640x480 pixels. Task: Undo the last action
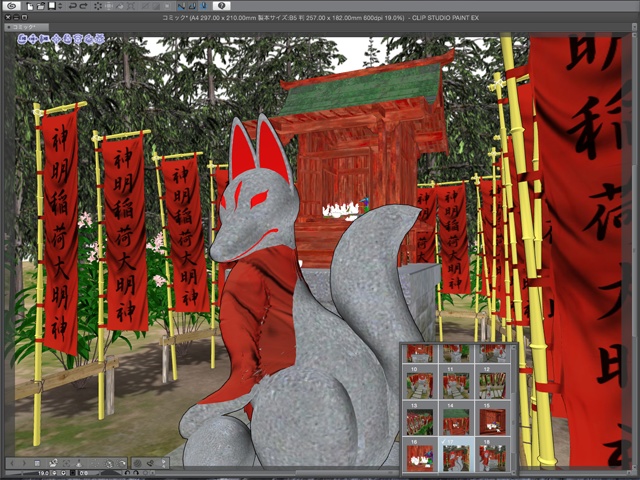73,6
